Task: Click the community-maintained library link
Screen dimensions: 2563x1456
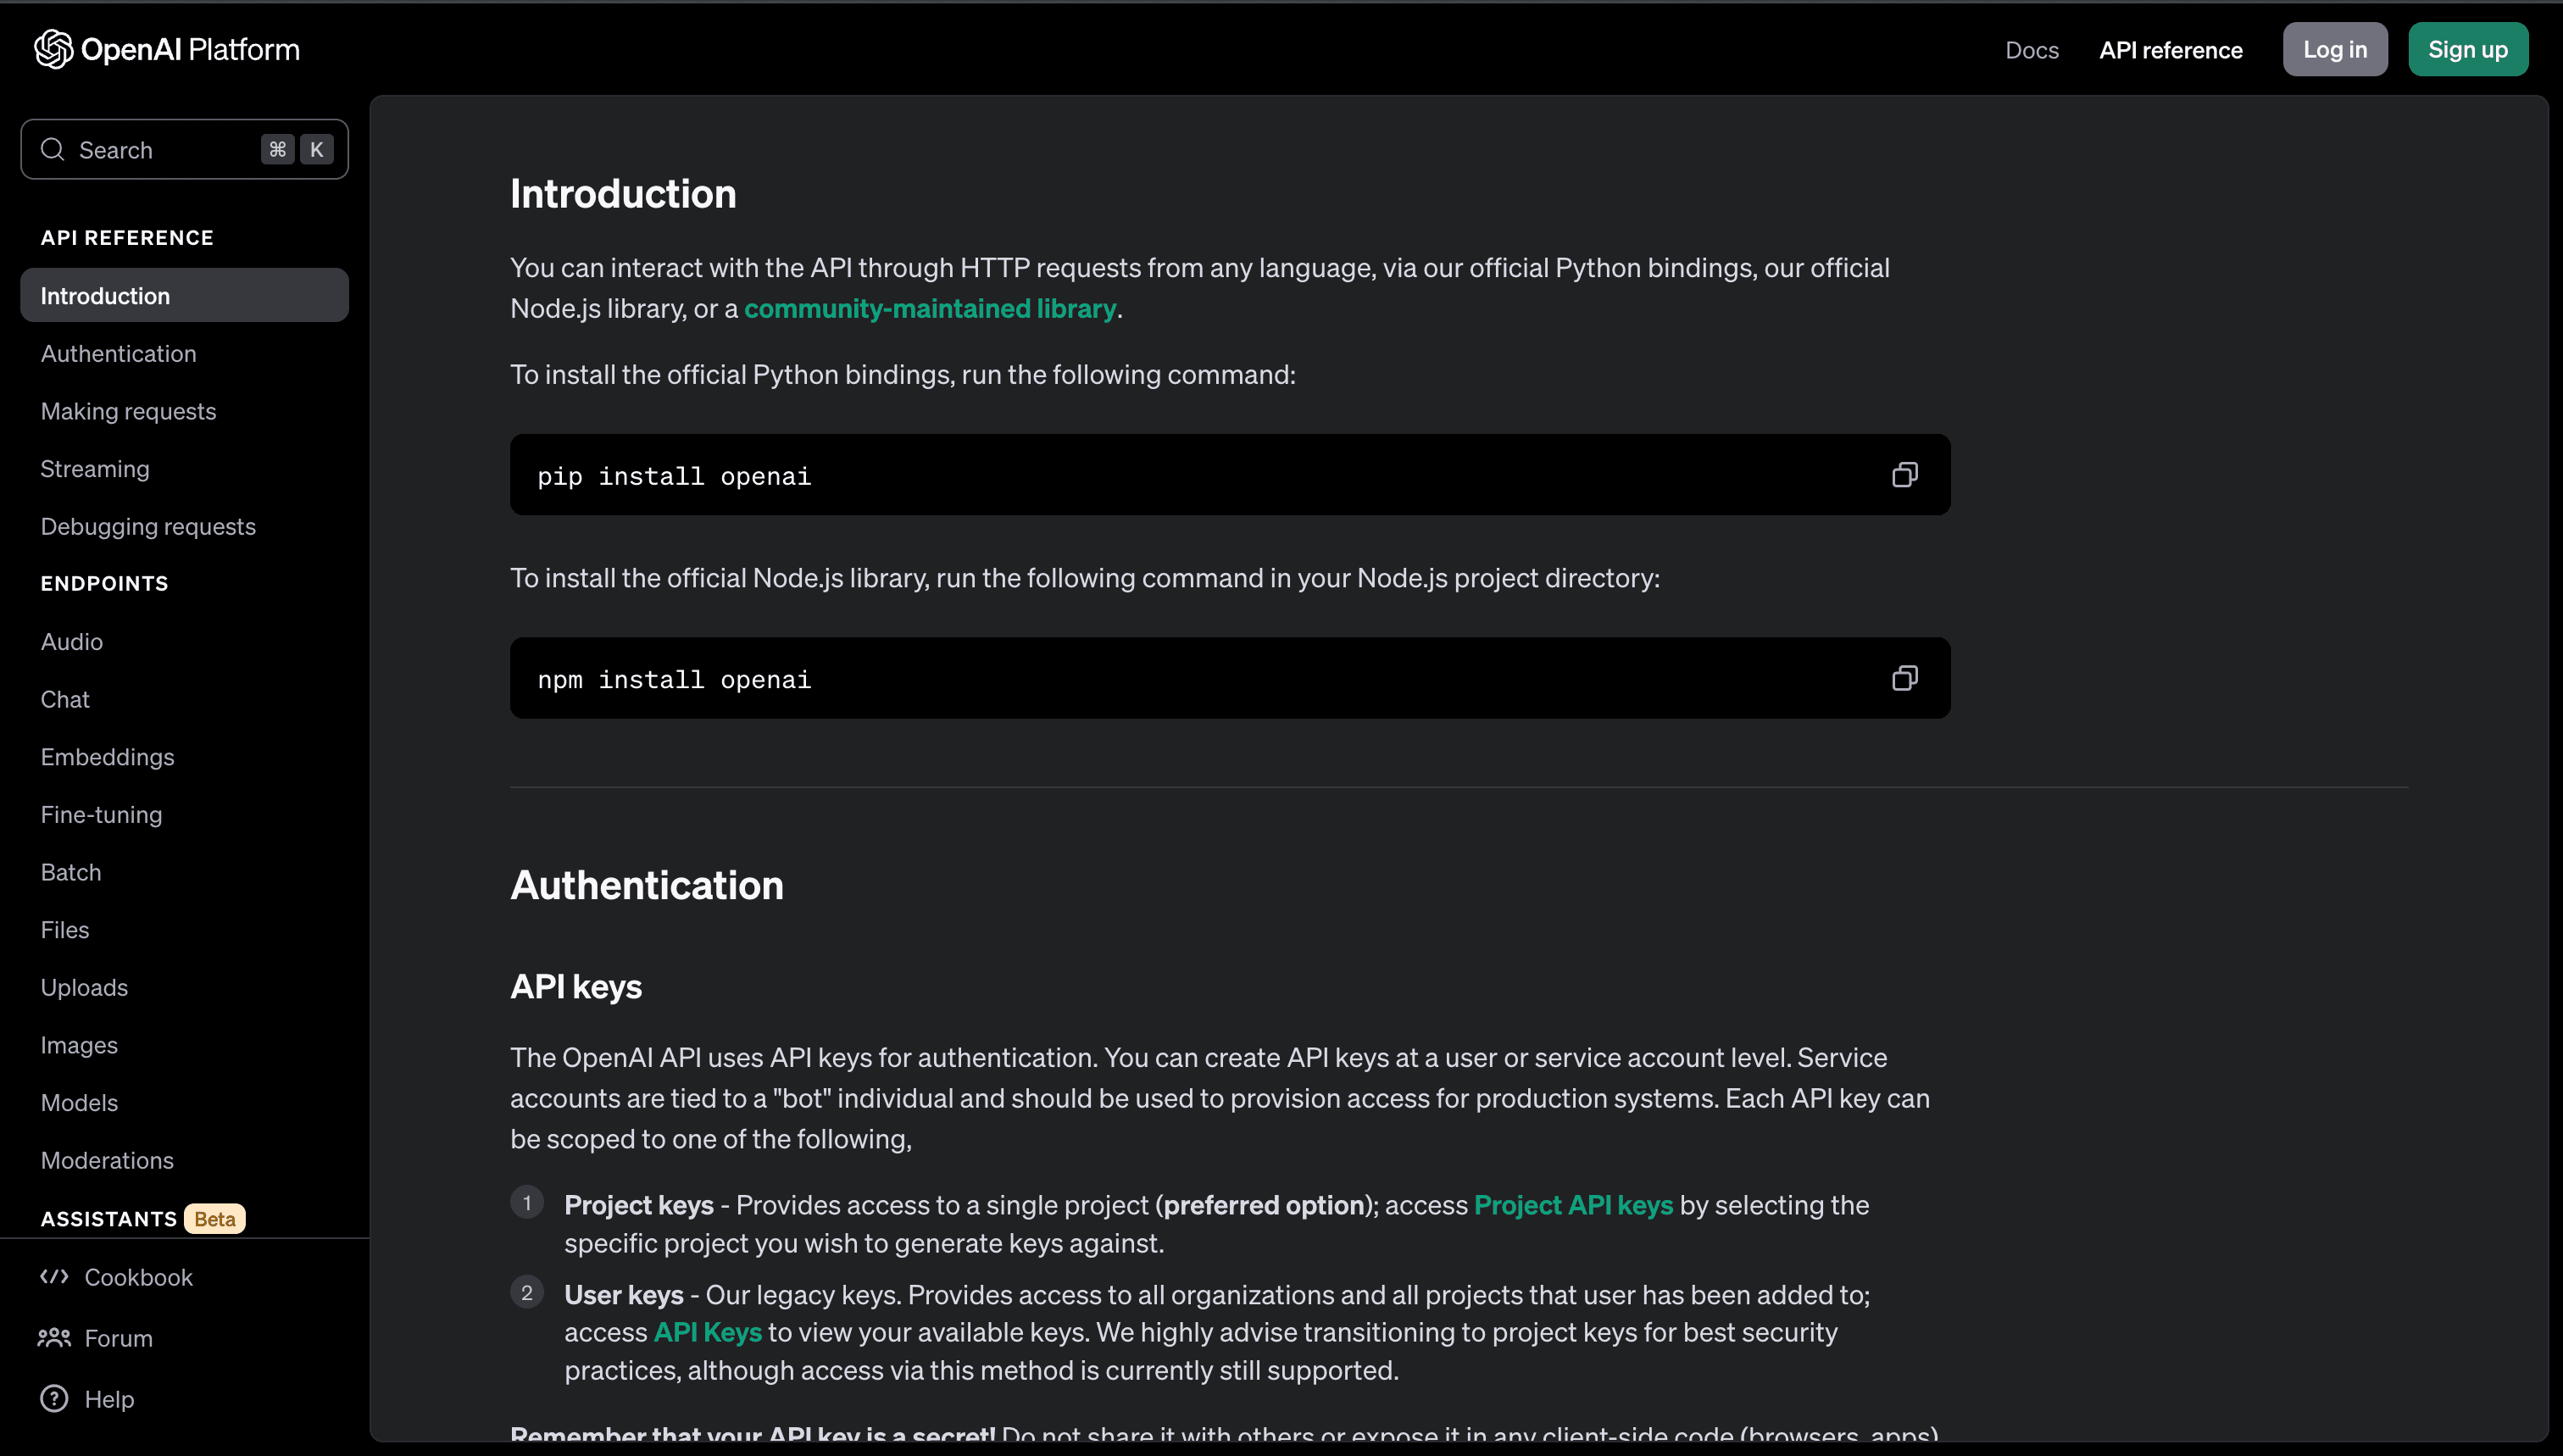Action: 930,308
